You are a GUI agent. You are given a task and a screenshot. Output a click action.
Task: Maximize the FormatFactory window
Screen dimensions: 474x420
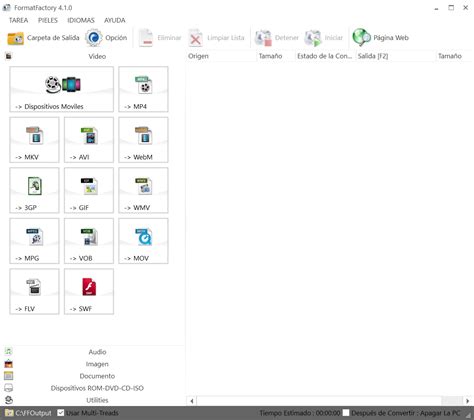tap(451, 8)
